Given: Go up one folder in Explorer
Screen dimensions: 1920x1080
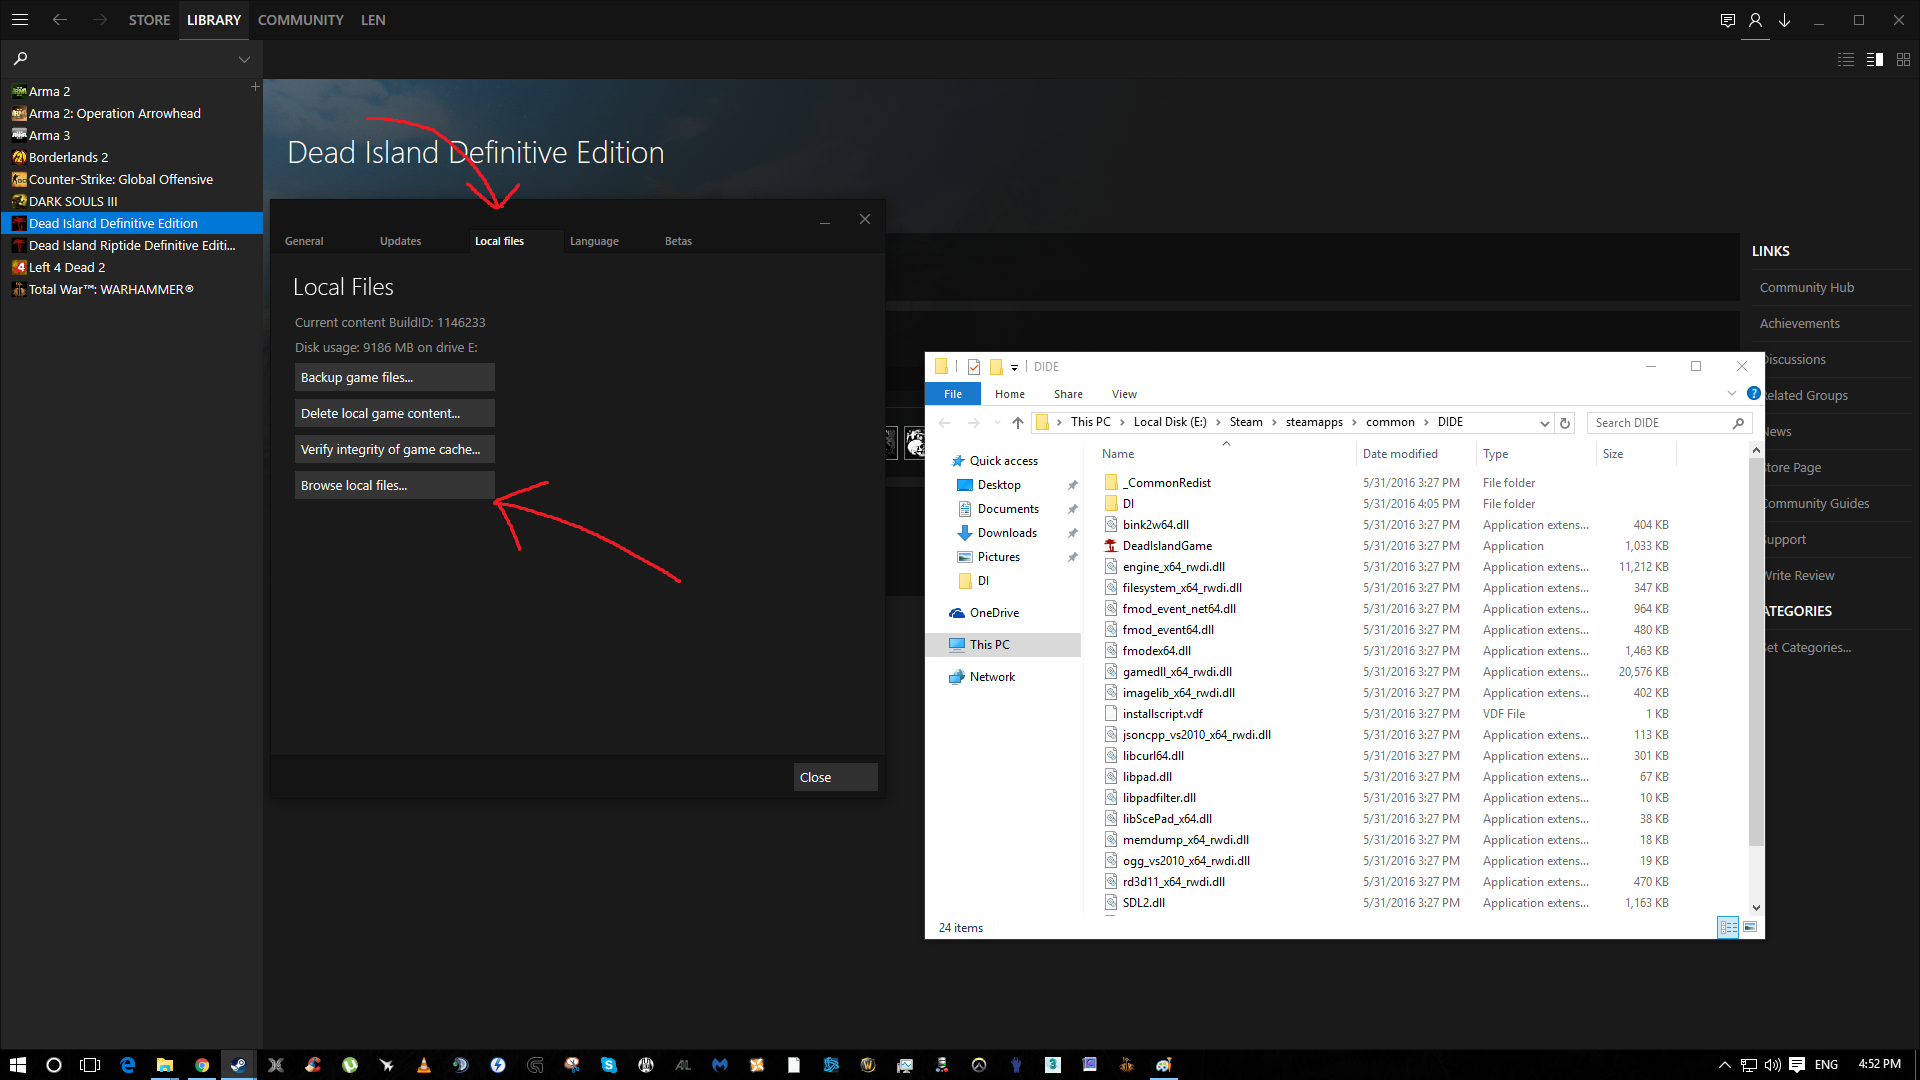Looking at the screenshot, I should [x=1018, y=423].
